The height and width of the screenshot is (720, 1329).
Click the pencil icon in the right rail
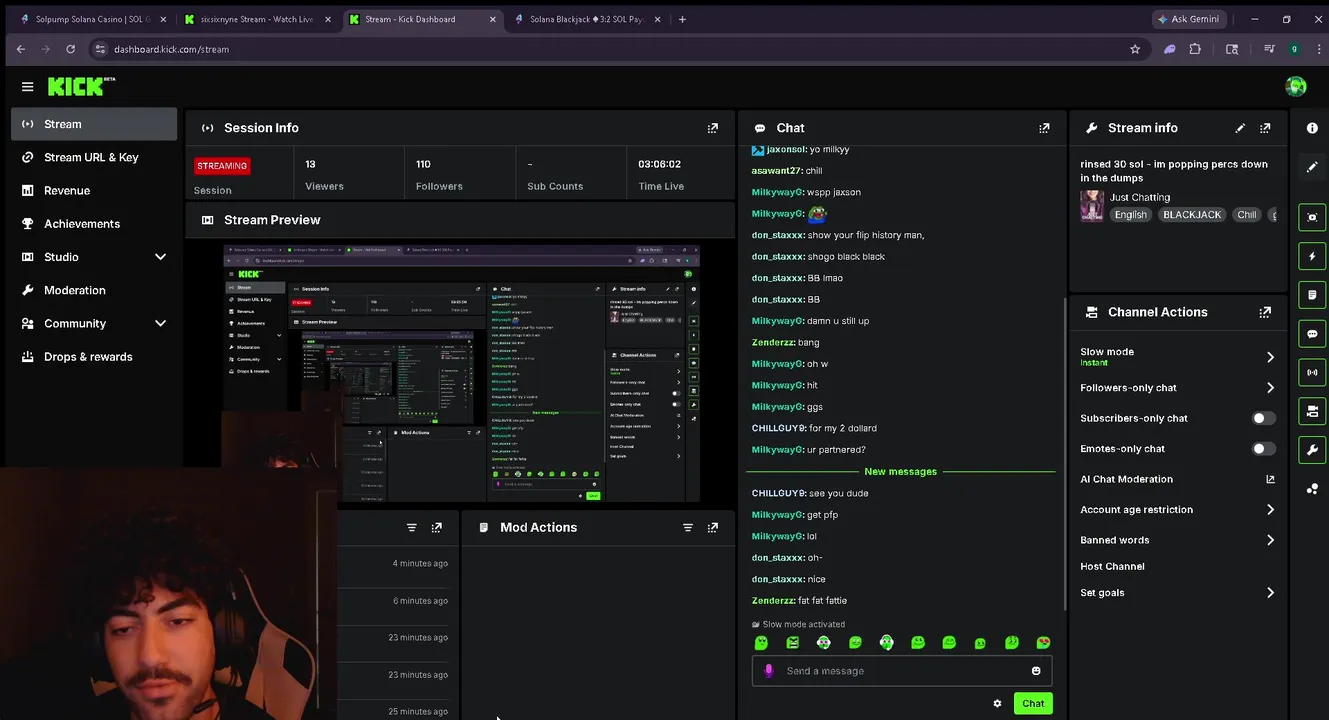pos(1312,167)
